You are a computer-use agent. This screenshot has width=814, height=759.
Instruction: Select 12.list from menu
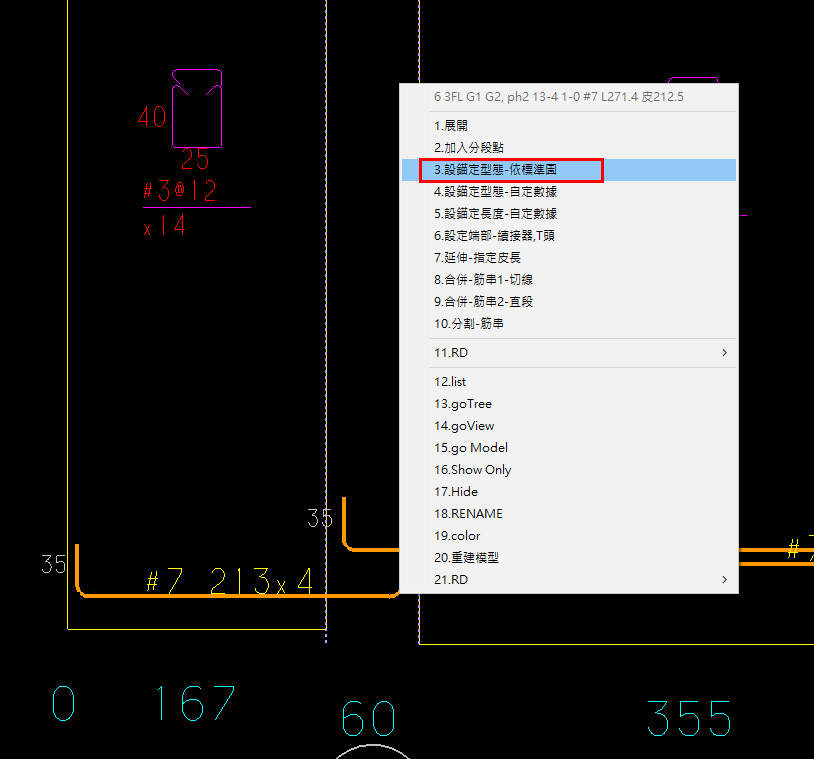coord(568,382)
